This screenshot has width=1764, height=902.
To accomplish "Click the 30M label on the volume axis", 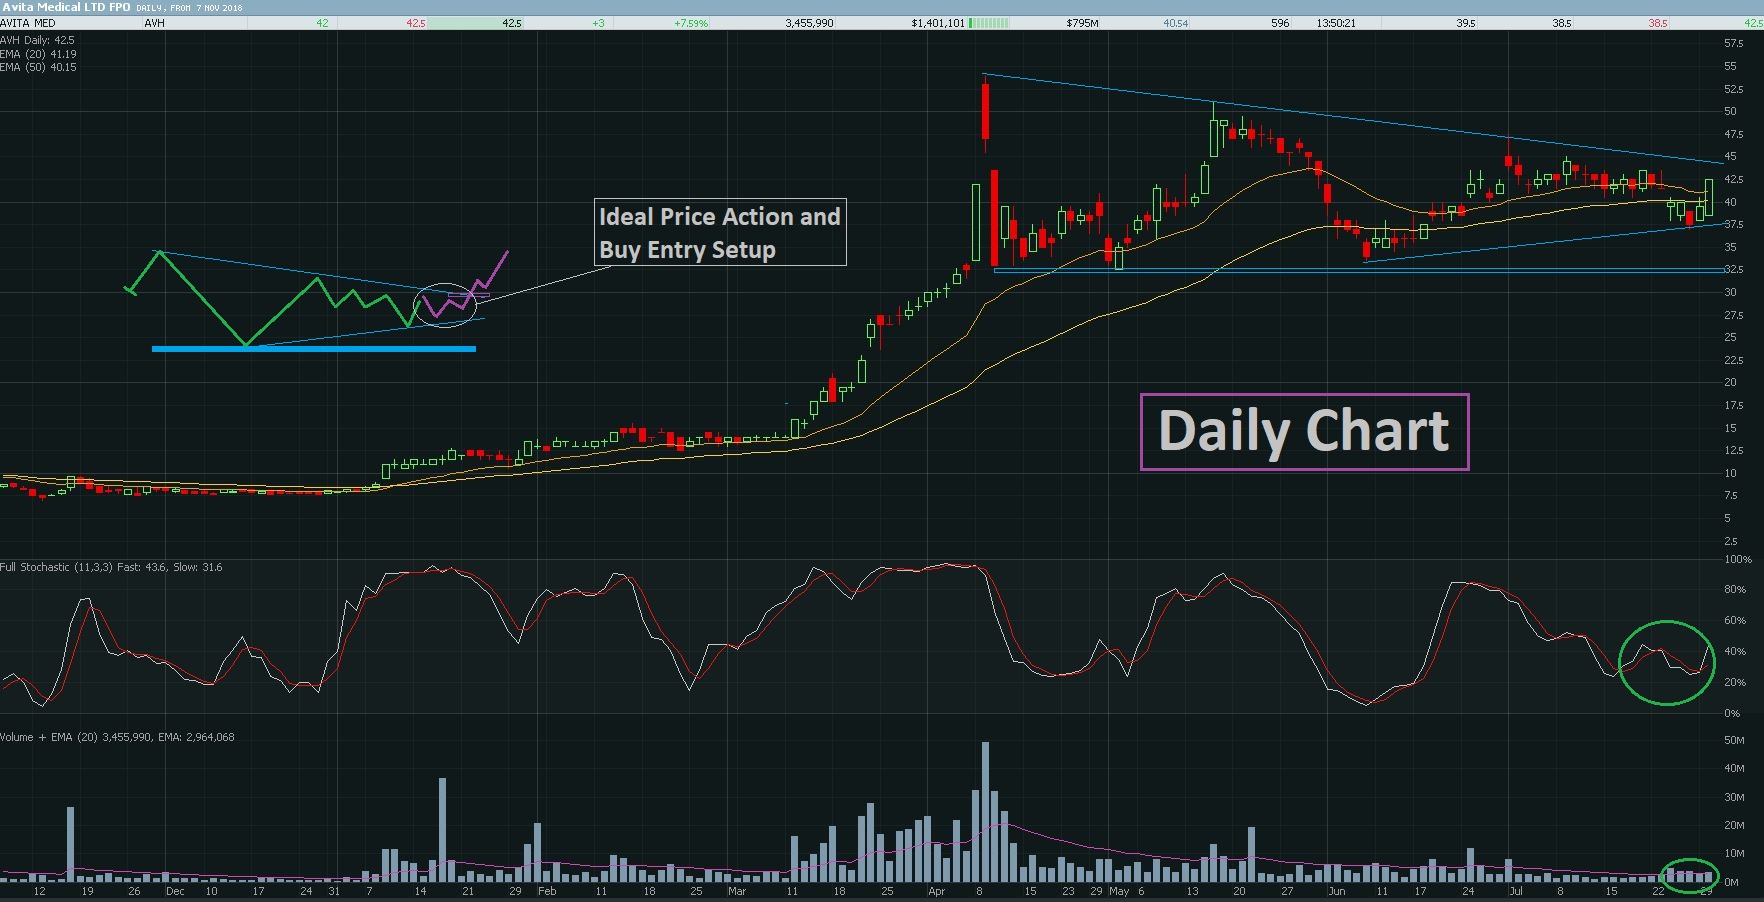I will coord(1734,798).
